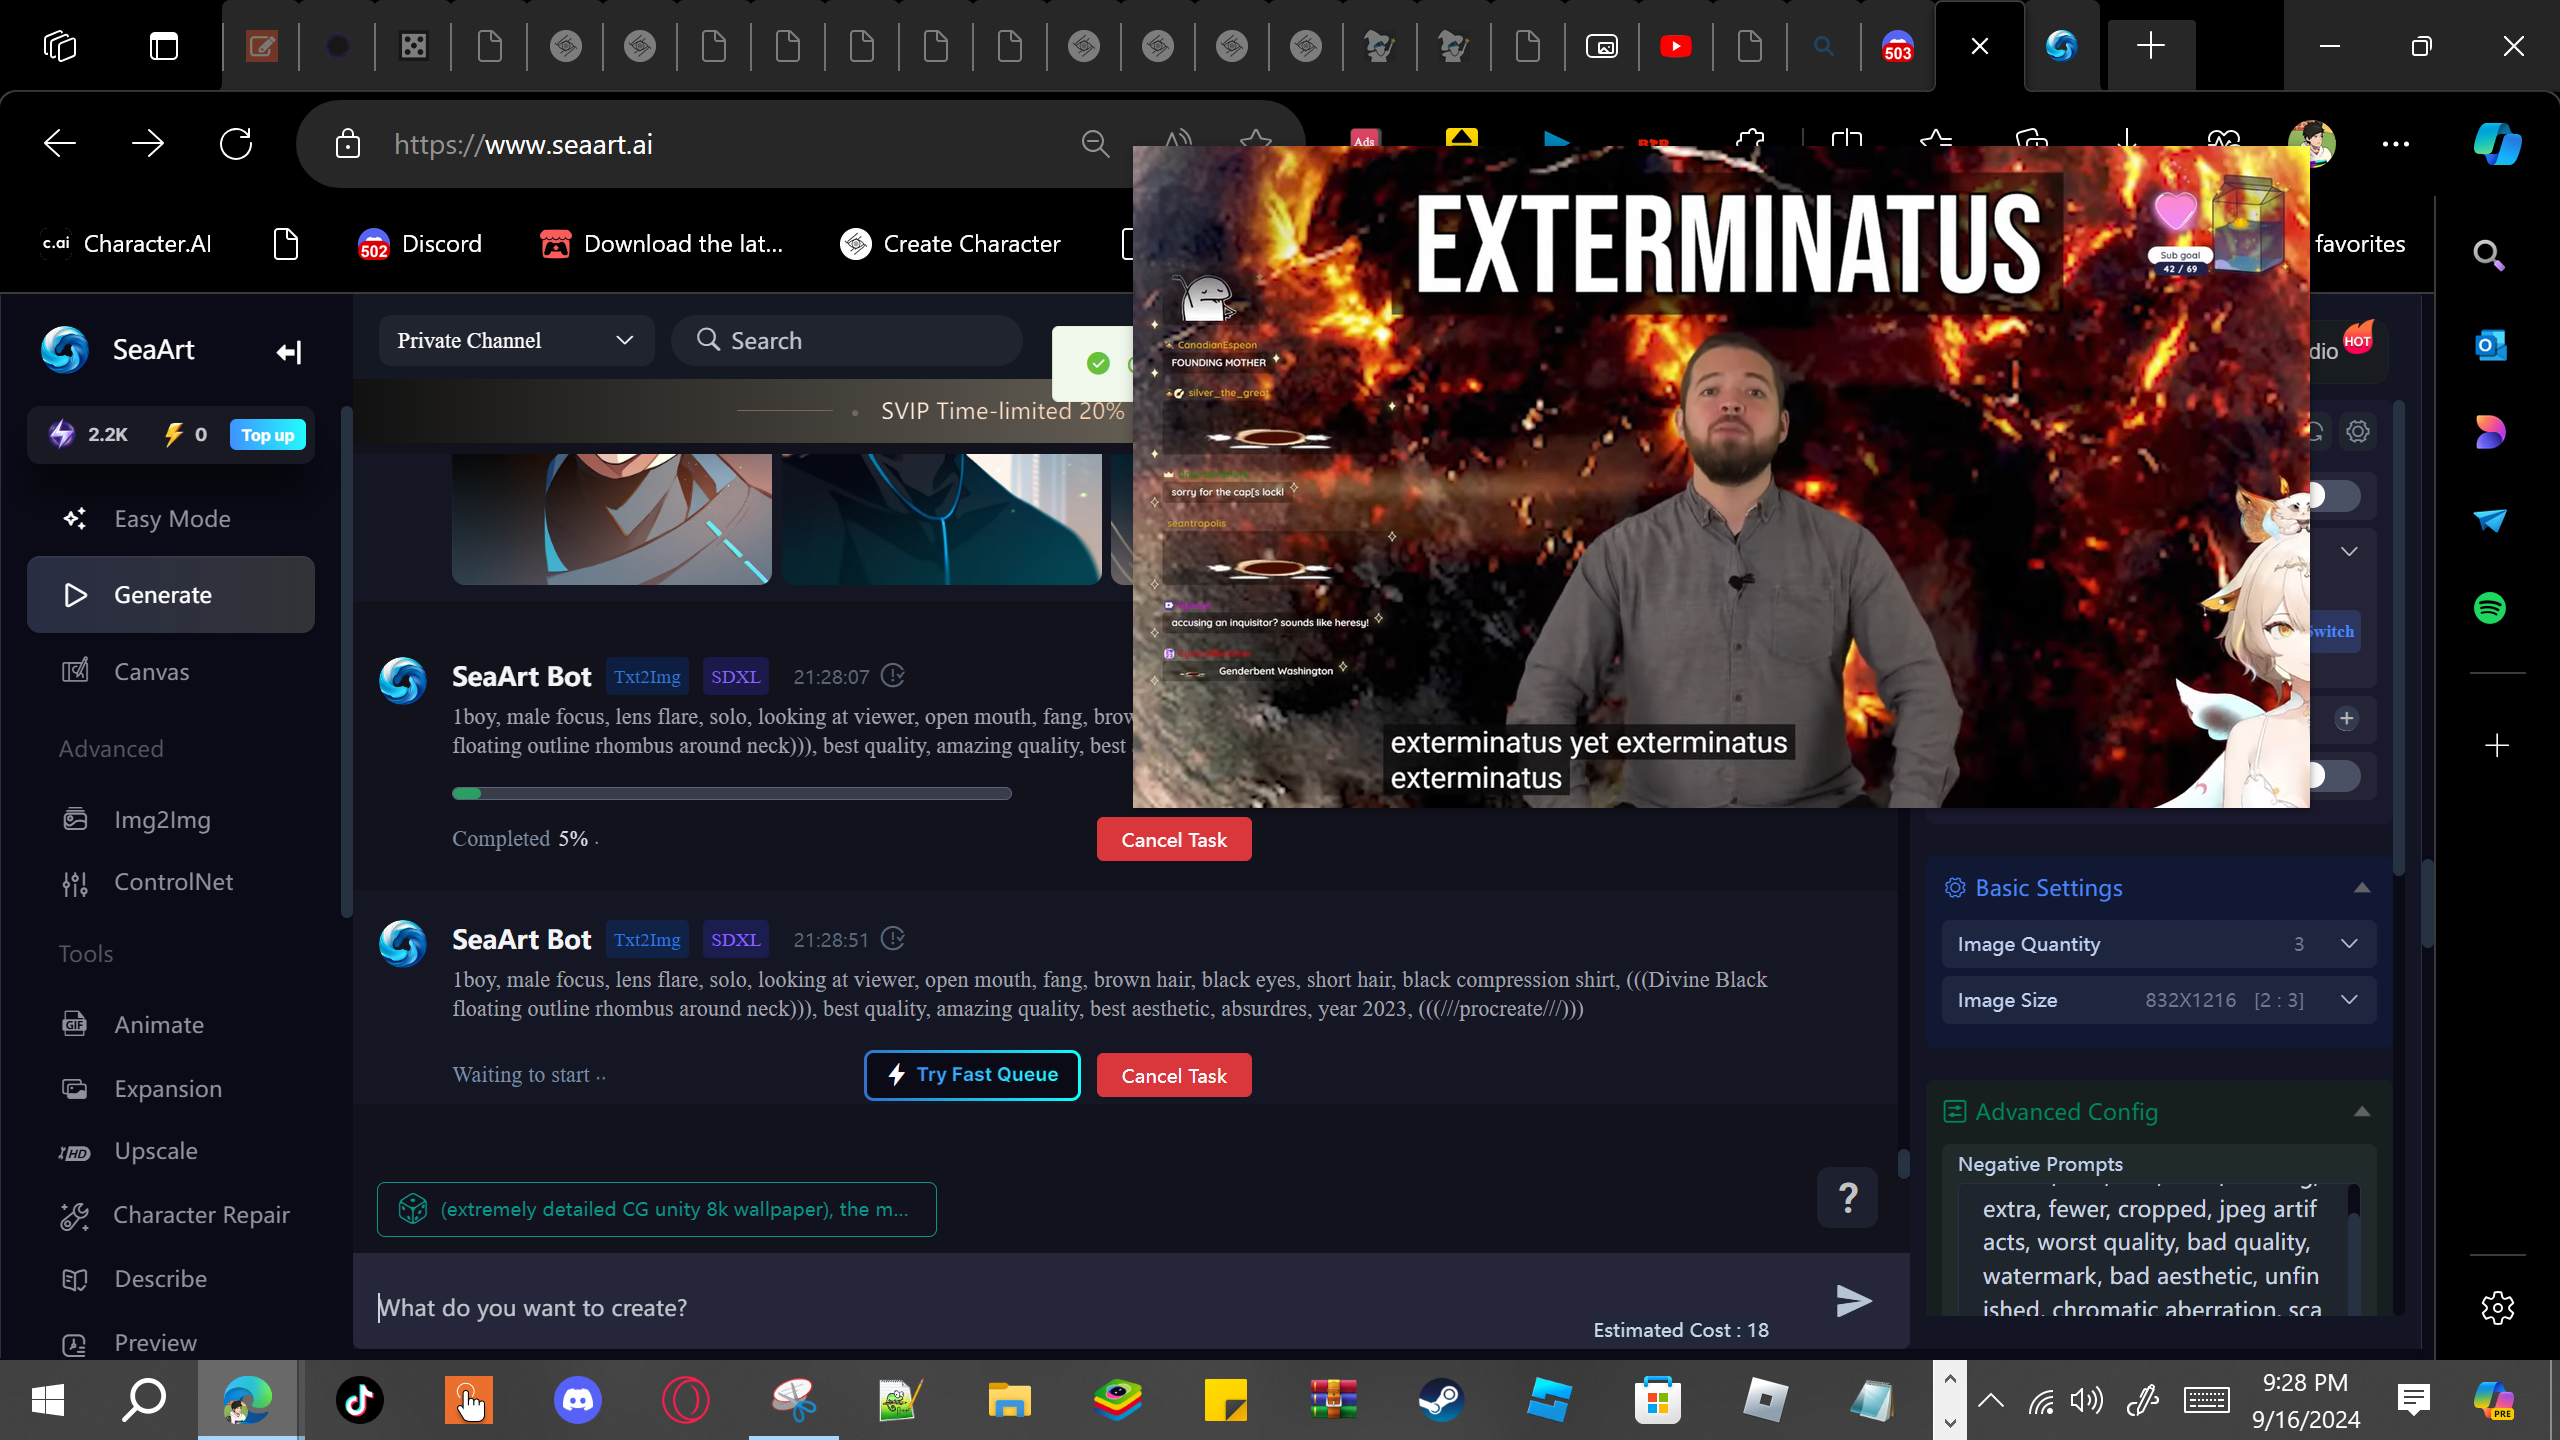Open task info next to 21:28:07
2560x1440 pixels.
[893, 677]
